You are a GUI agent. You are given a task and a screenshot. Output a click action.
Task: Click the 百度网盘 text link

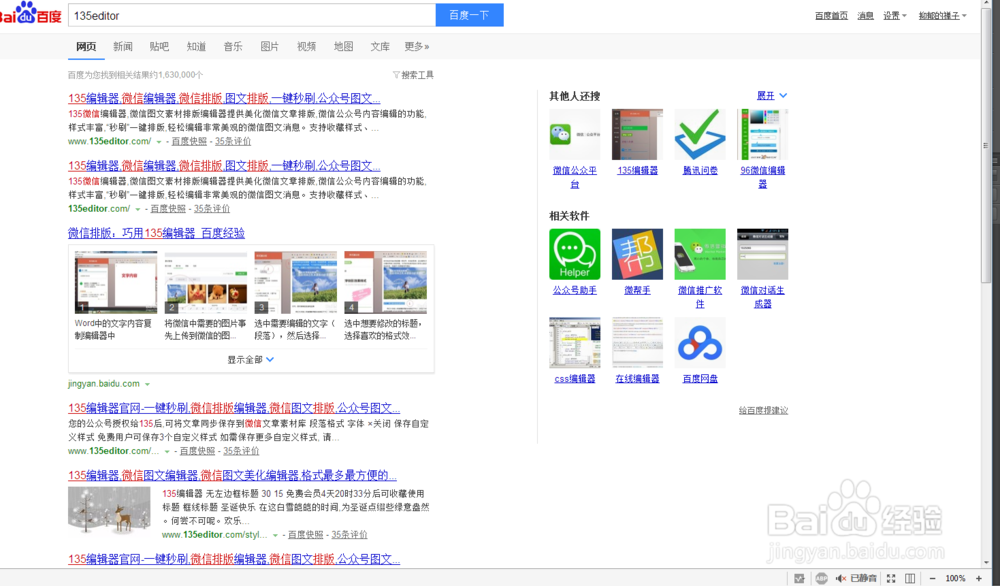point(700,379)
